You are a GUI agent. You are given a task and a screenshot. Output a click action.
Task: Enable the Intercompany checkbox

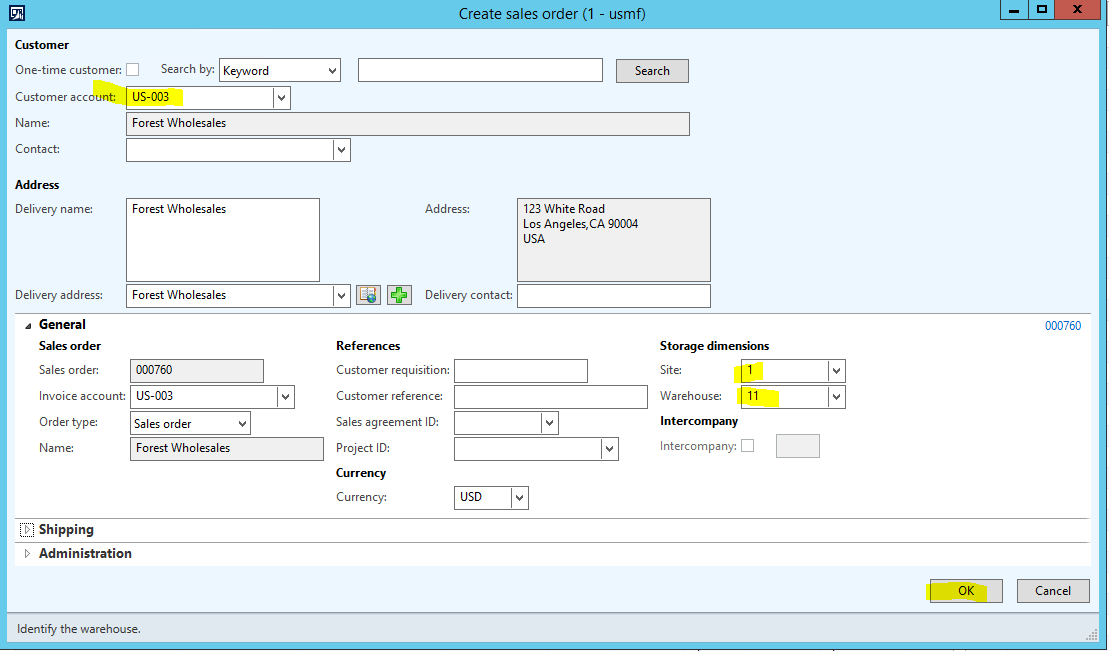tap(747, 446)
